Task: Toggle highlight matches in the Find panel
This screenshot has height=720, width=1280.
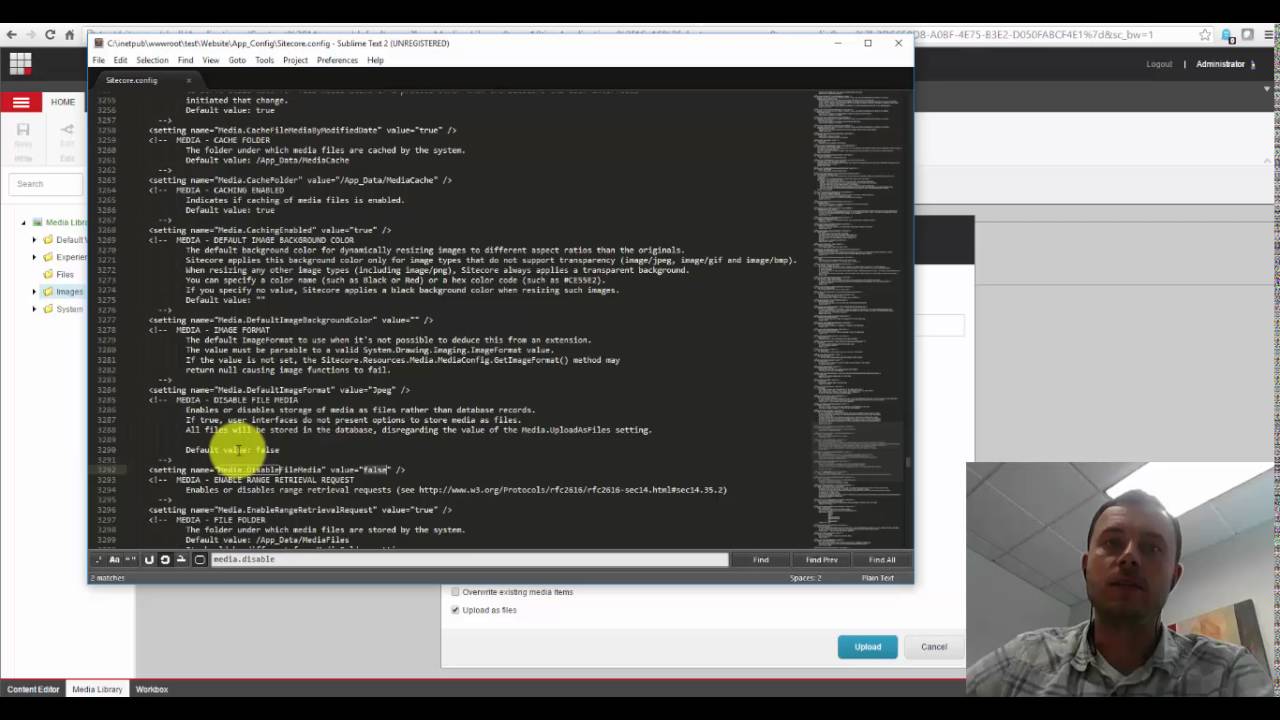Action: 200,559
